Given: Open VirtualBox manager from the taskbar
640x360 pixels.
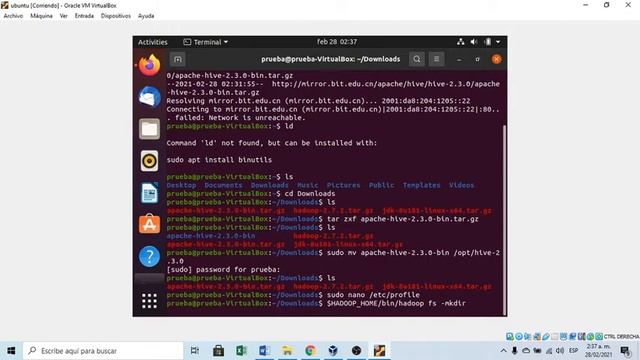Looking at the screenshot, I should click(x=333, y=351).
